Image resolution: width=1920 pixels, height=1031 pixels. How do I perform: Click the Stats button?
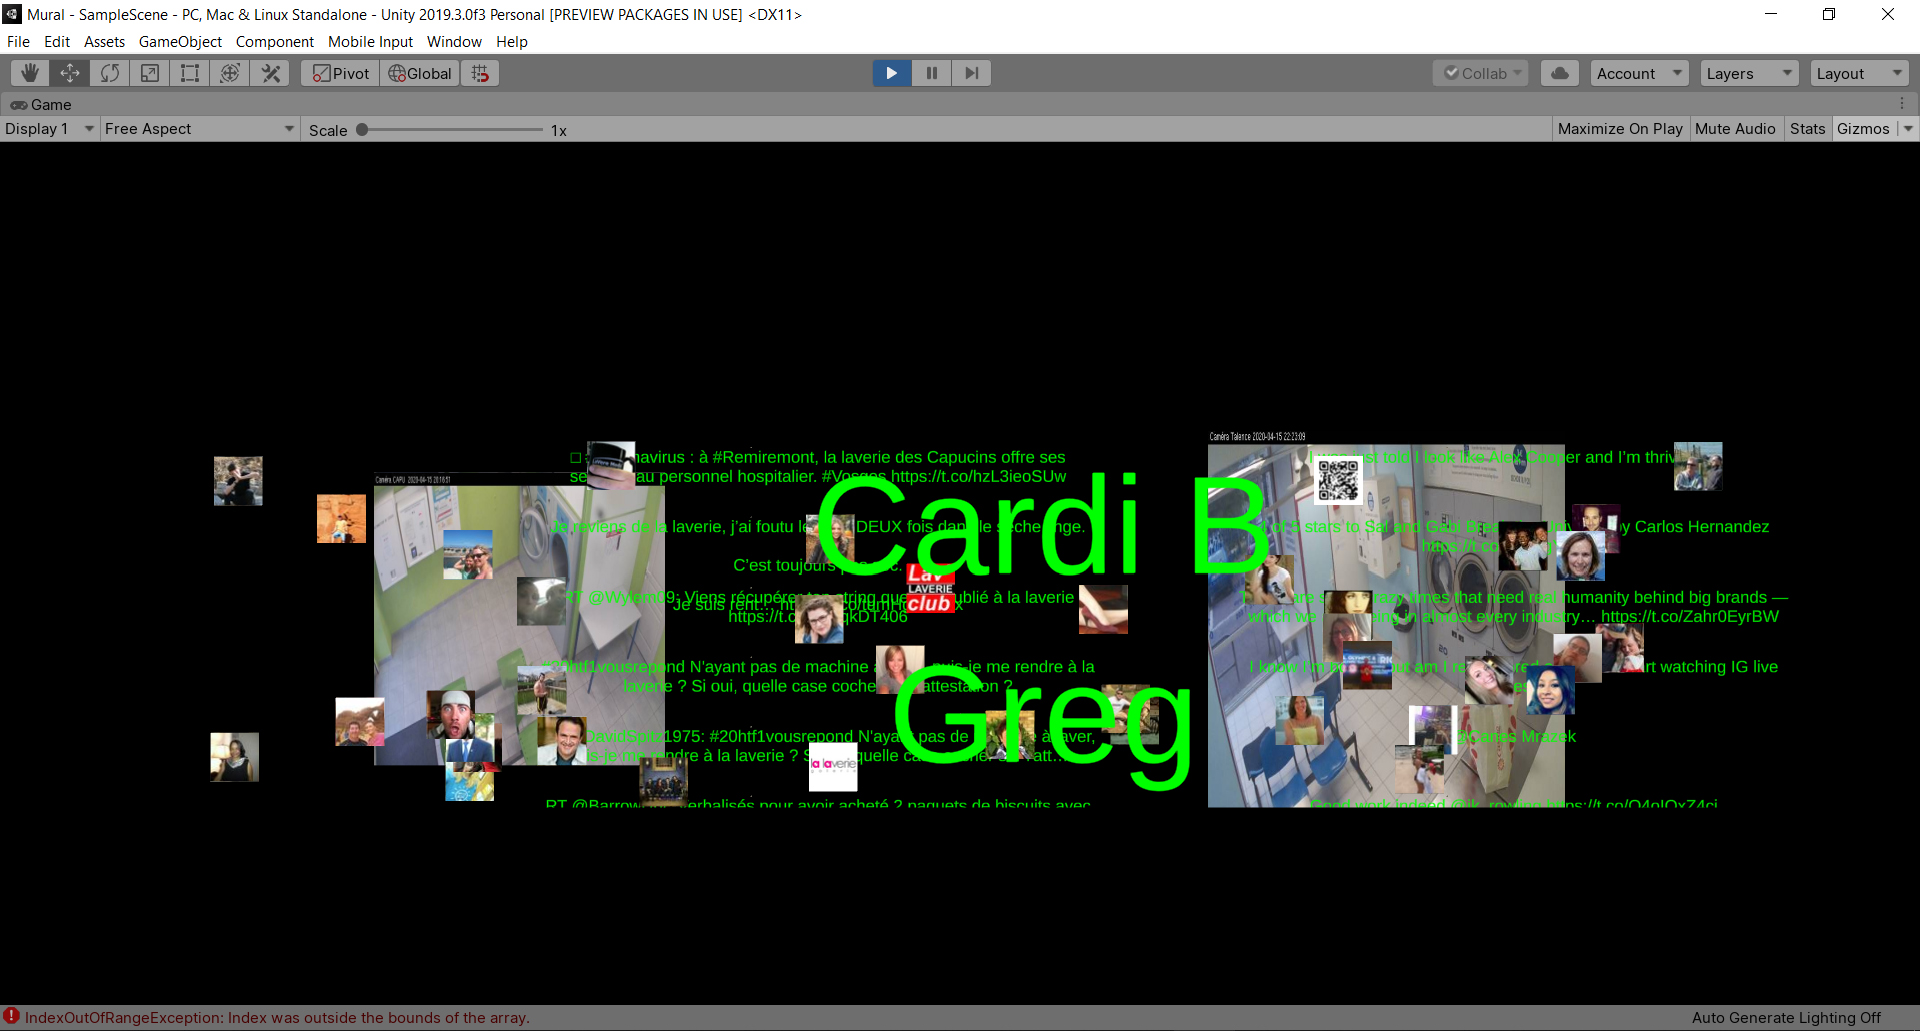pyautogui.click(x=1807, y=129)
